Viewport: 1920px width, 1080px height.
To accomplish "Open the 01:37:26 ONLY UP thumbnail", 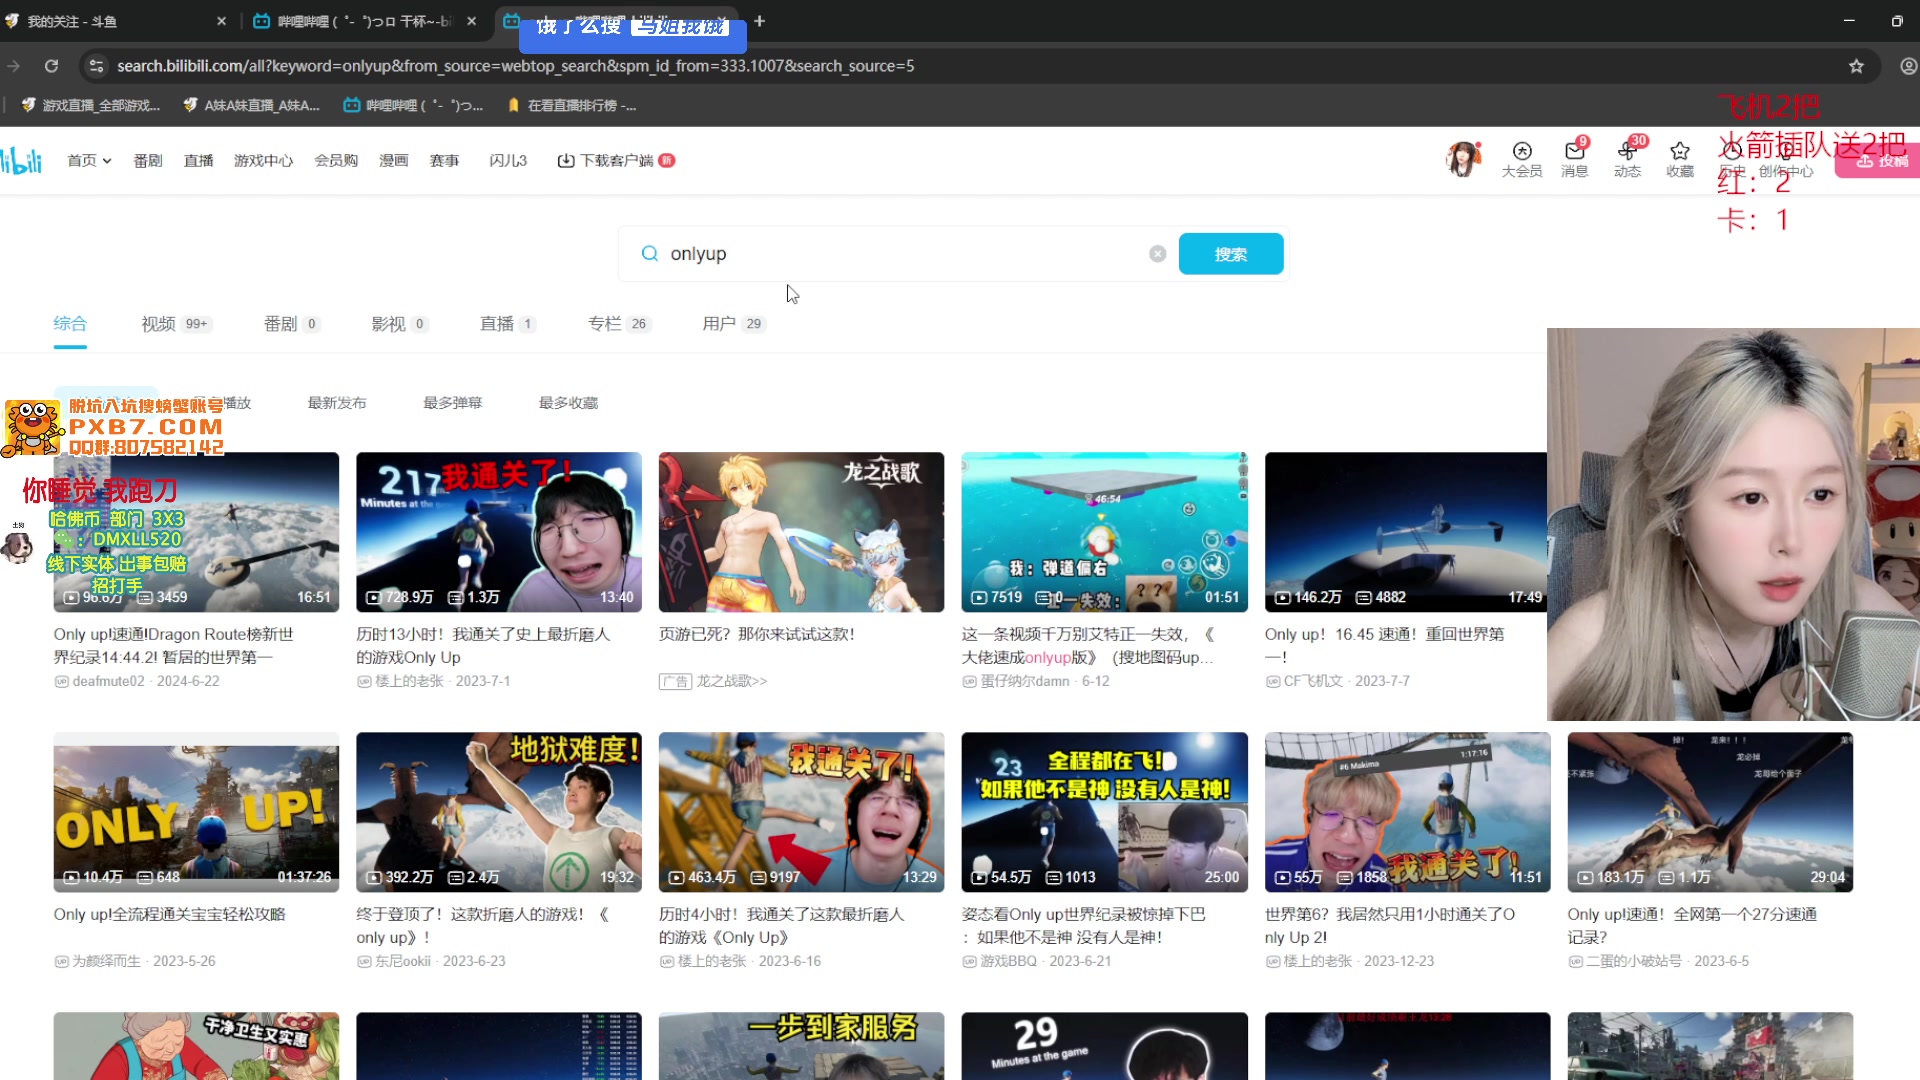I will coord(196,812).
